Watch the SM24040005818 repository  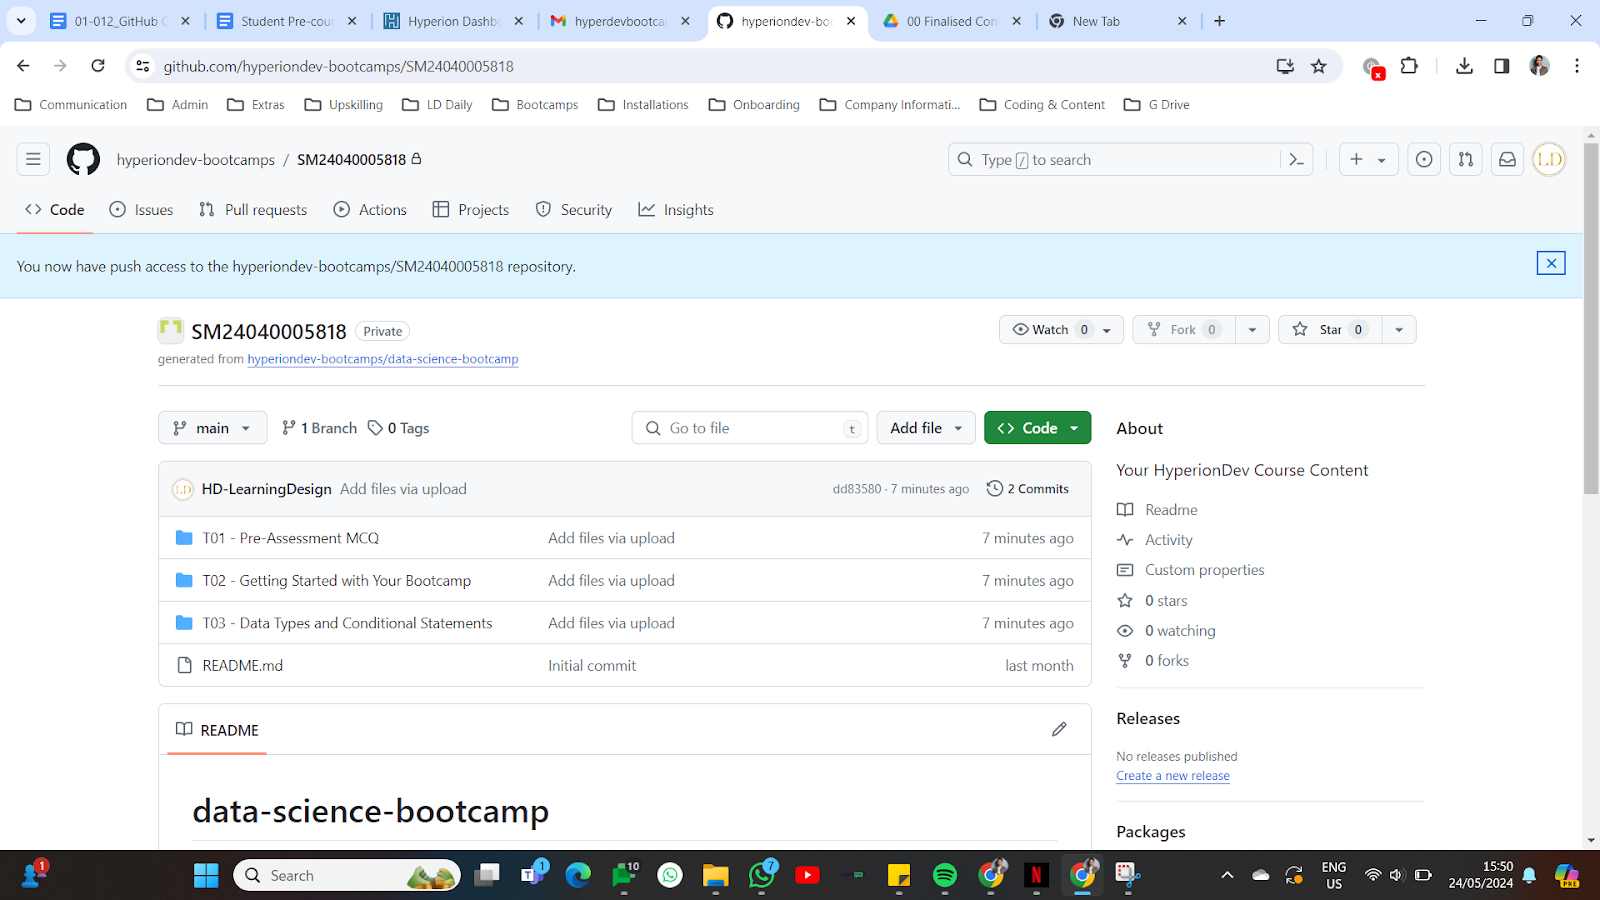pyautogui.click(x=1050, y=330)
